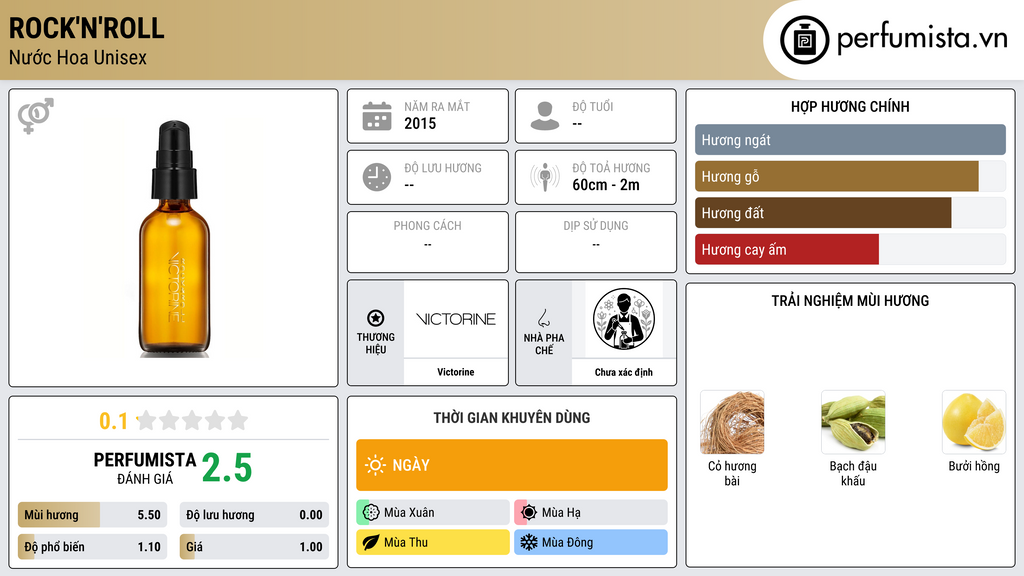Click the THỜI GIAN KHUYÊN DÙNG heading

pos(512,418)
